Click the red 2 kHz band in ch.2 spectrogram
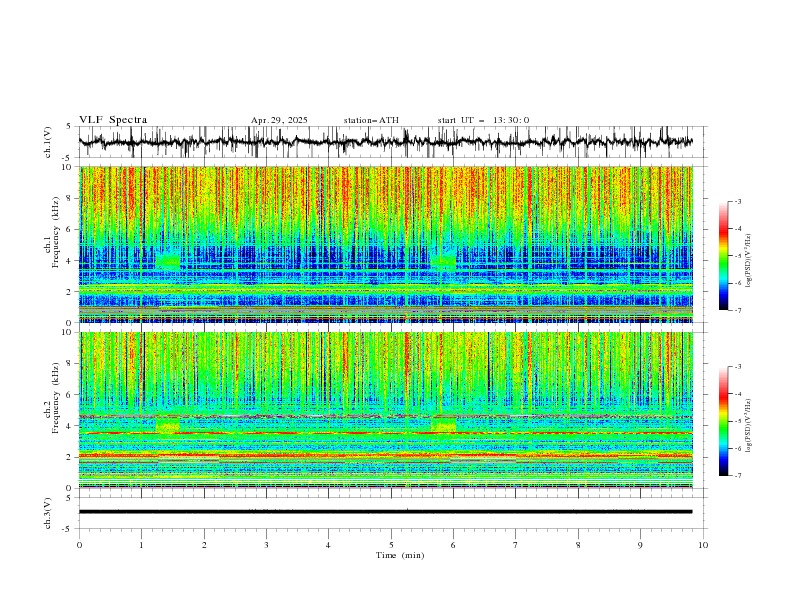 point(386,455)
